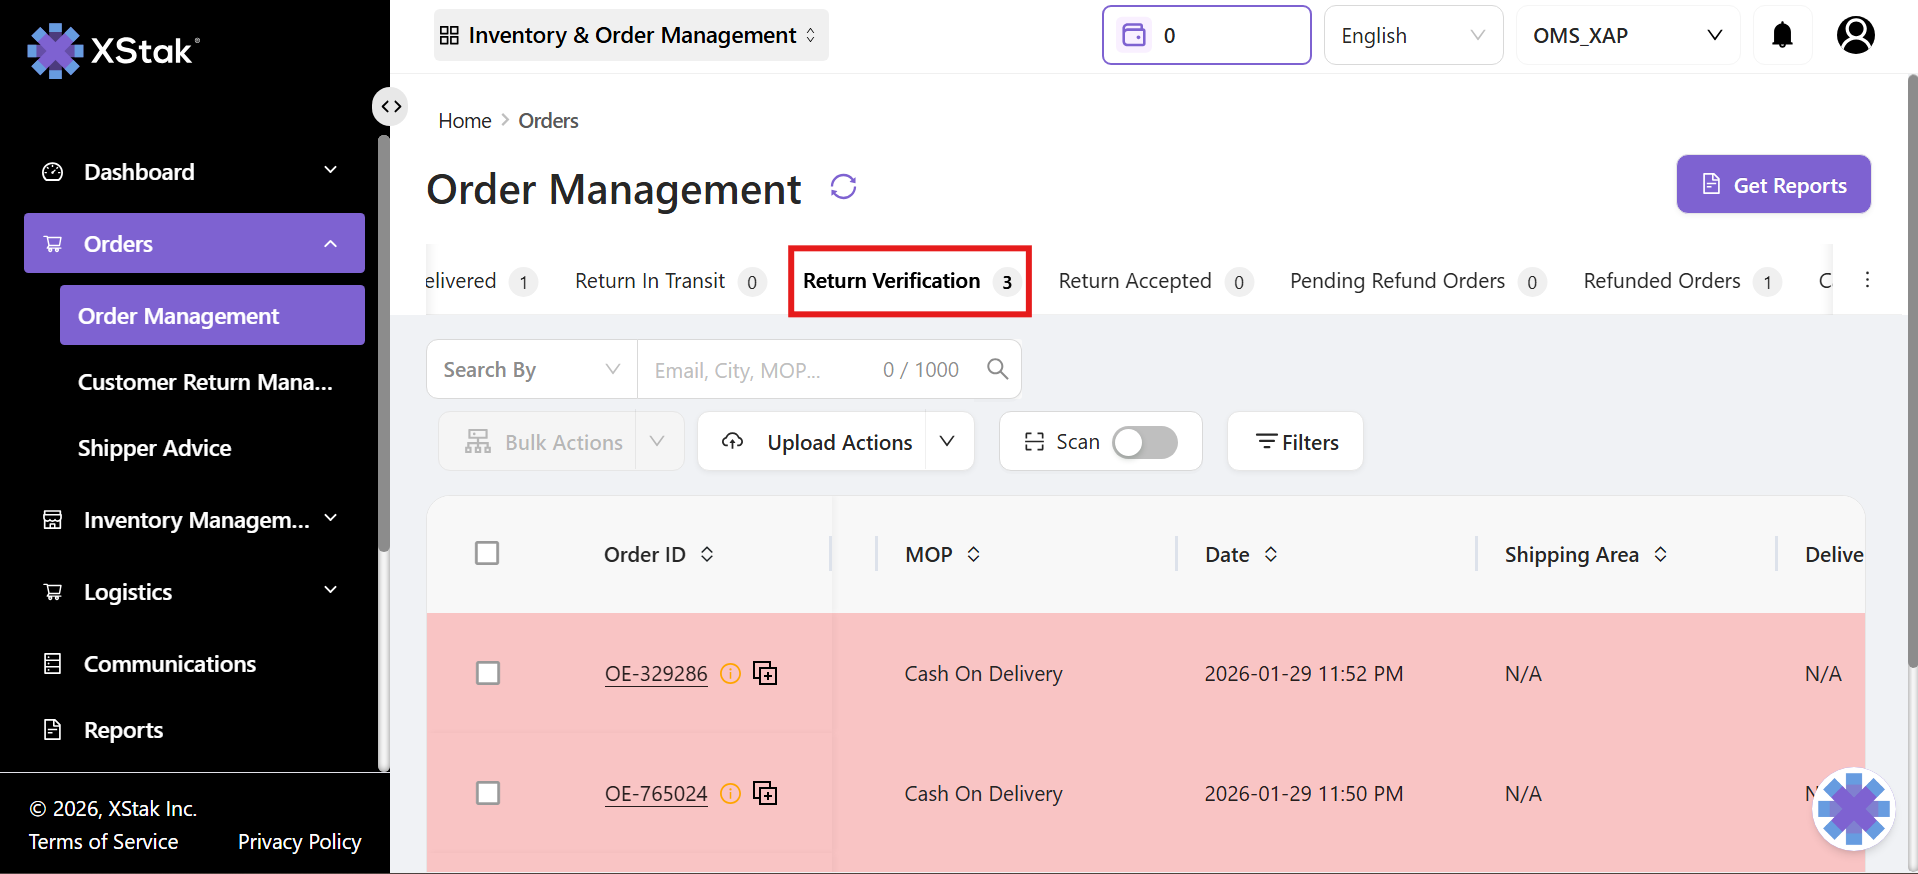Select checkbox for order OE-329286
The image size is (1918, 874).
488,673
